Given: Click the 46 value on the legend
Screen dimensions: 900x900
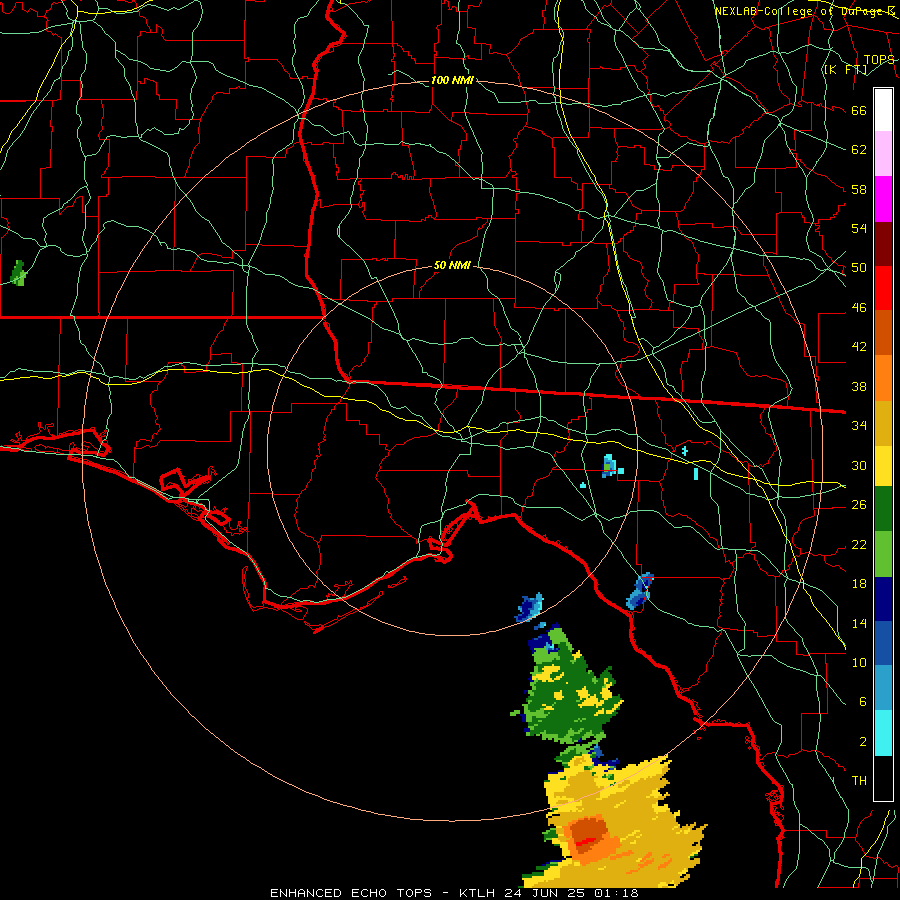Looking at the screenshot, I should 859,308.
